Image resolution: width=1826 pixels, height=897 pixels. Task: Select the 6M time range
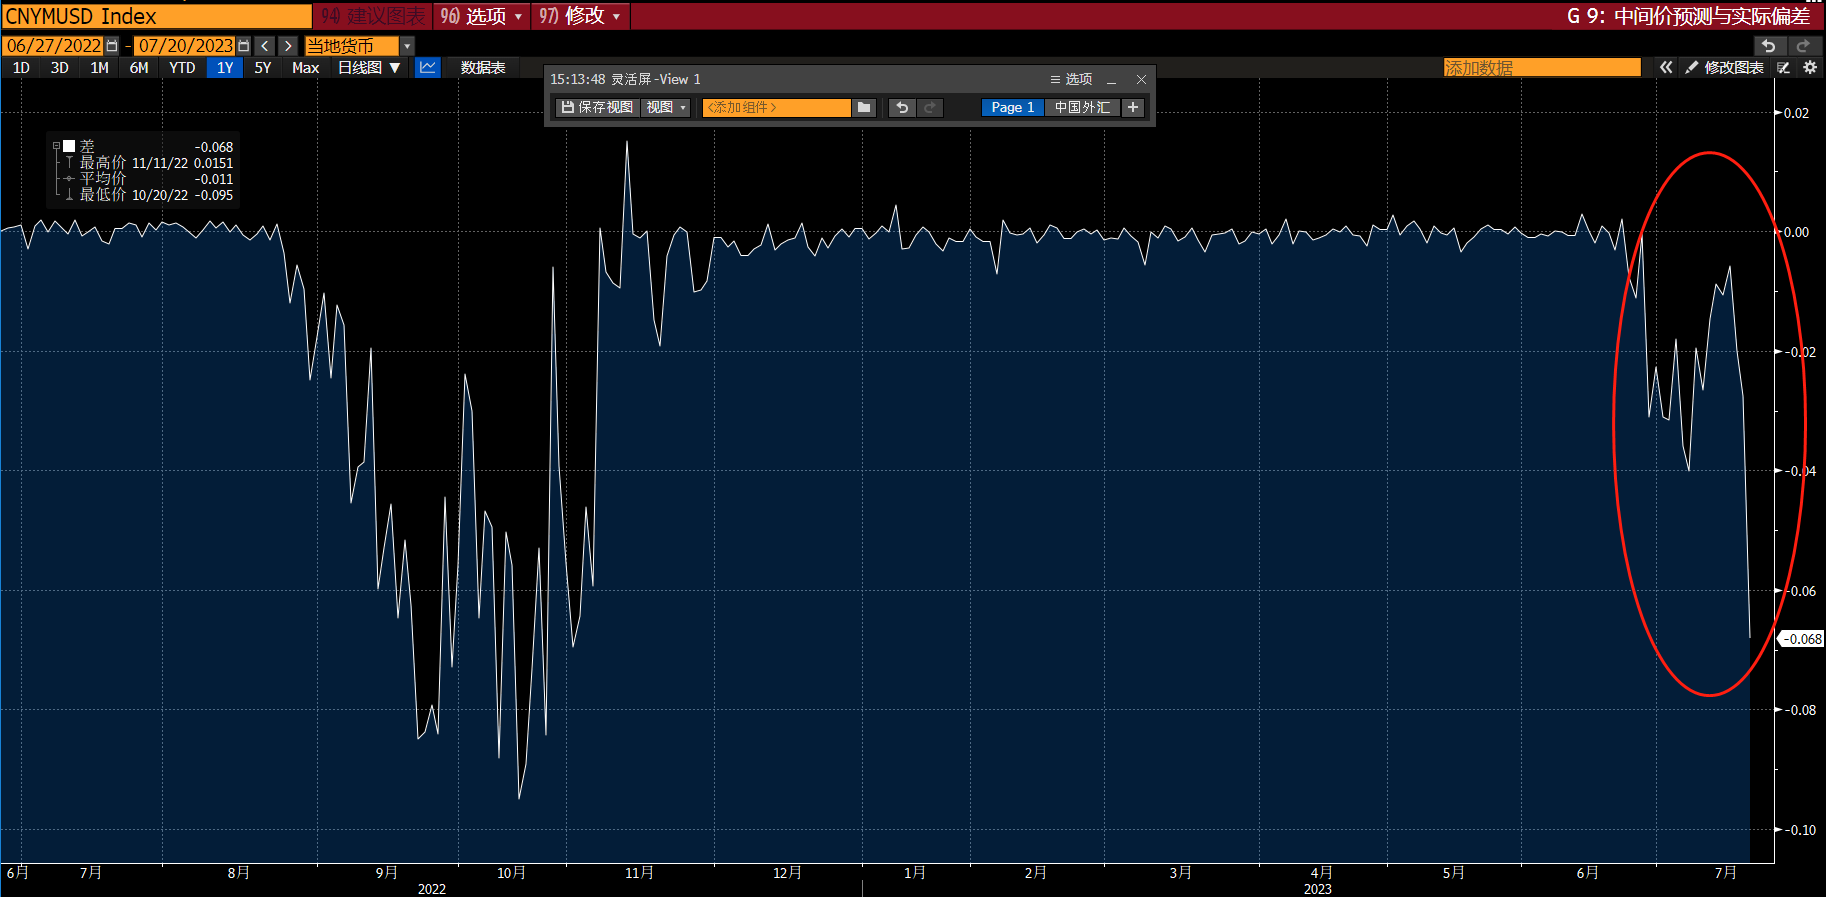point(139,67)
